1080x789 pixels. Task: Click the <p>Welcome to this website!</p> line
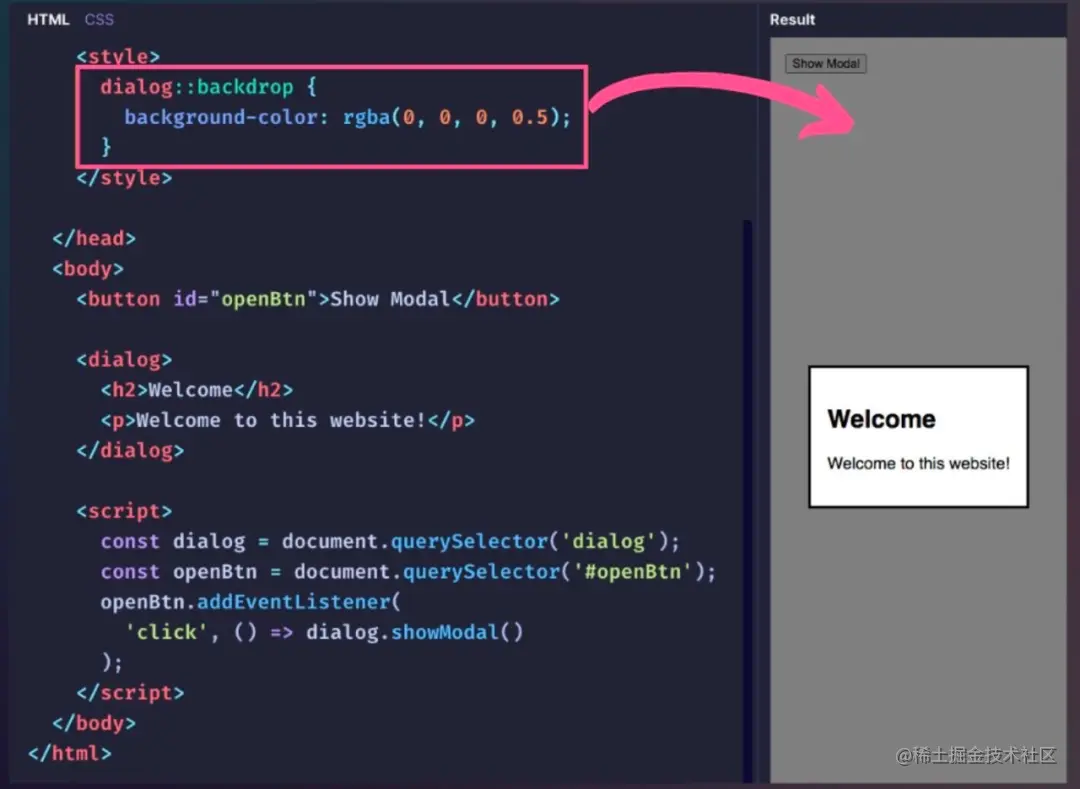(x=288, y=420)
